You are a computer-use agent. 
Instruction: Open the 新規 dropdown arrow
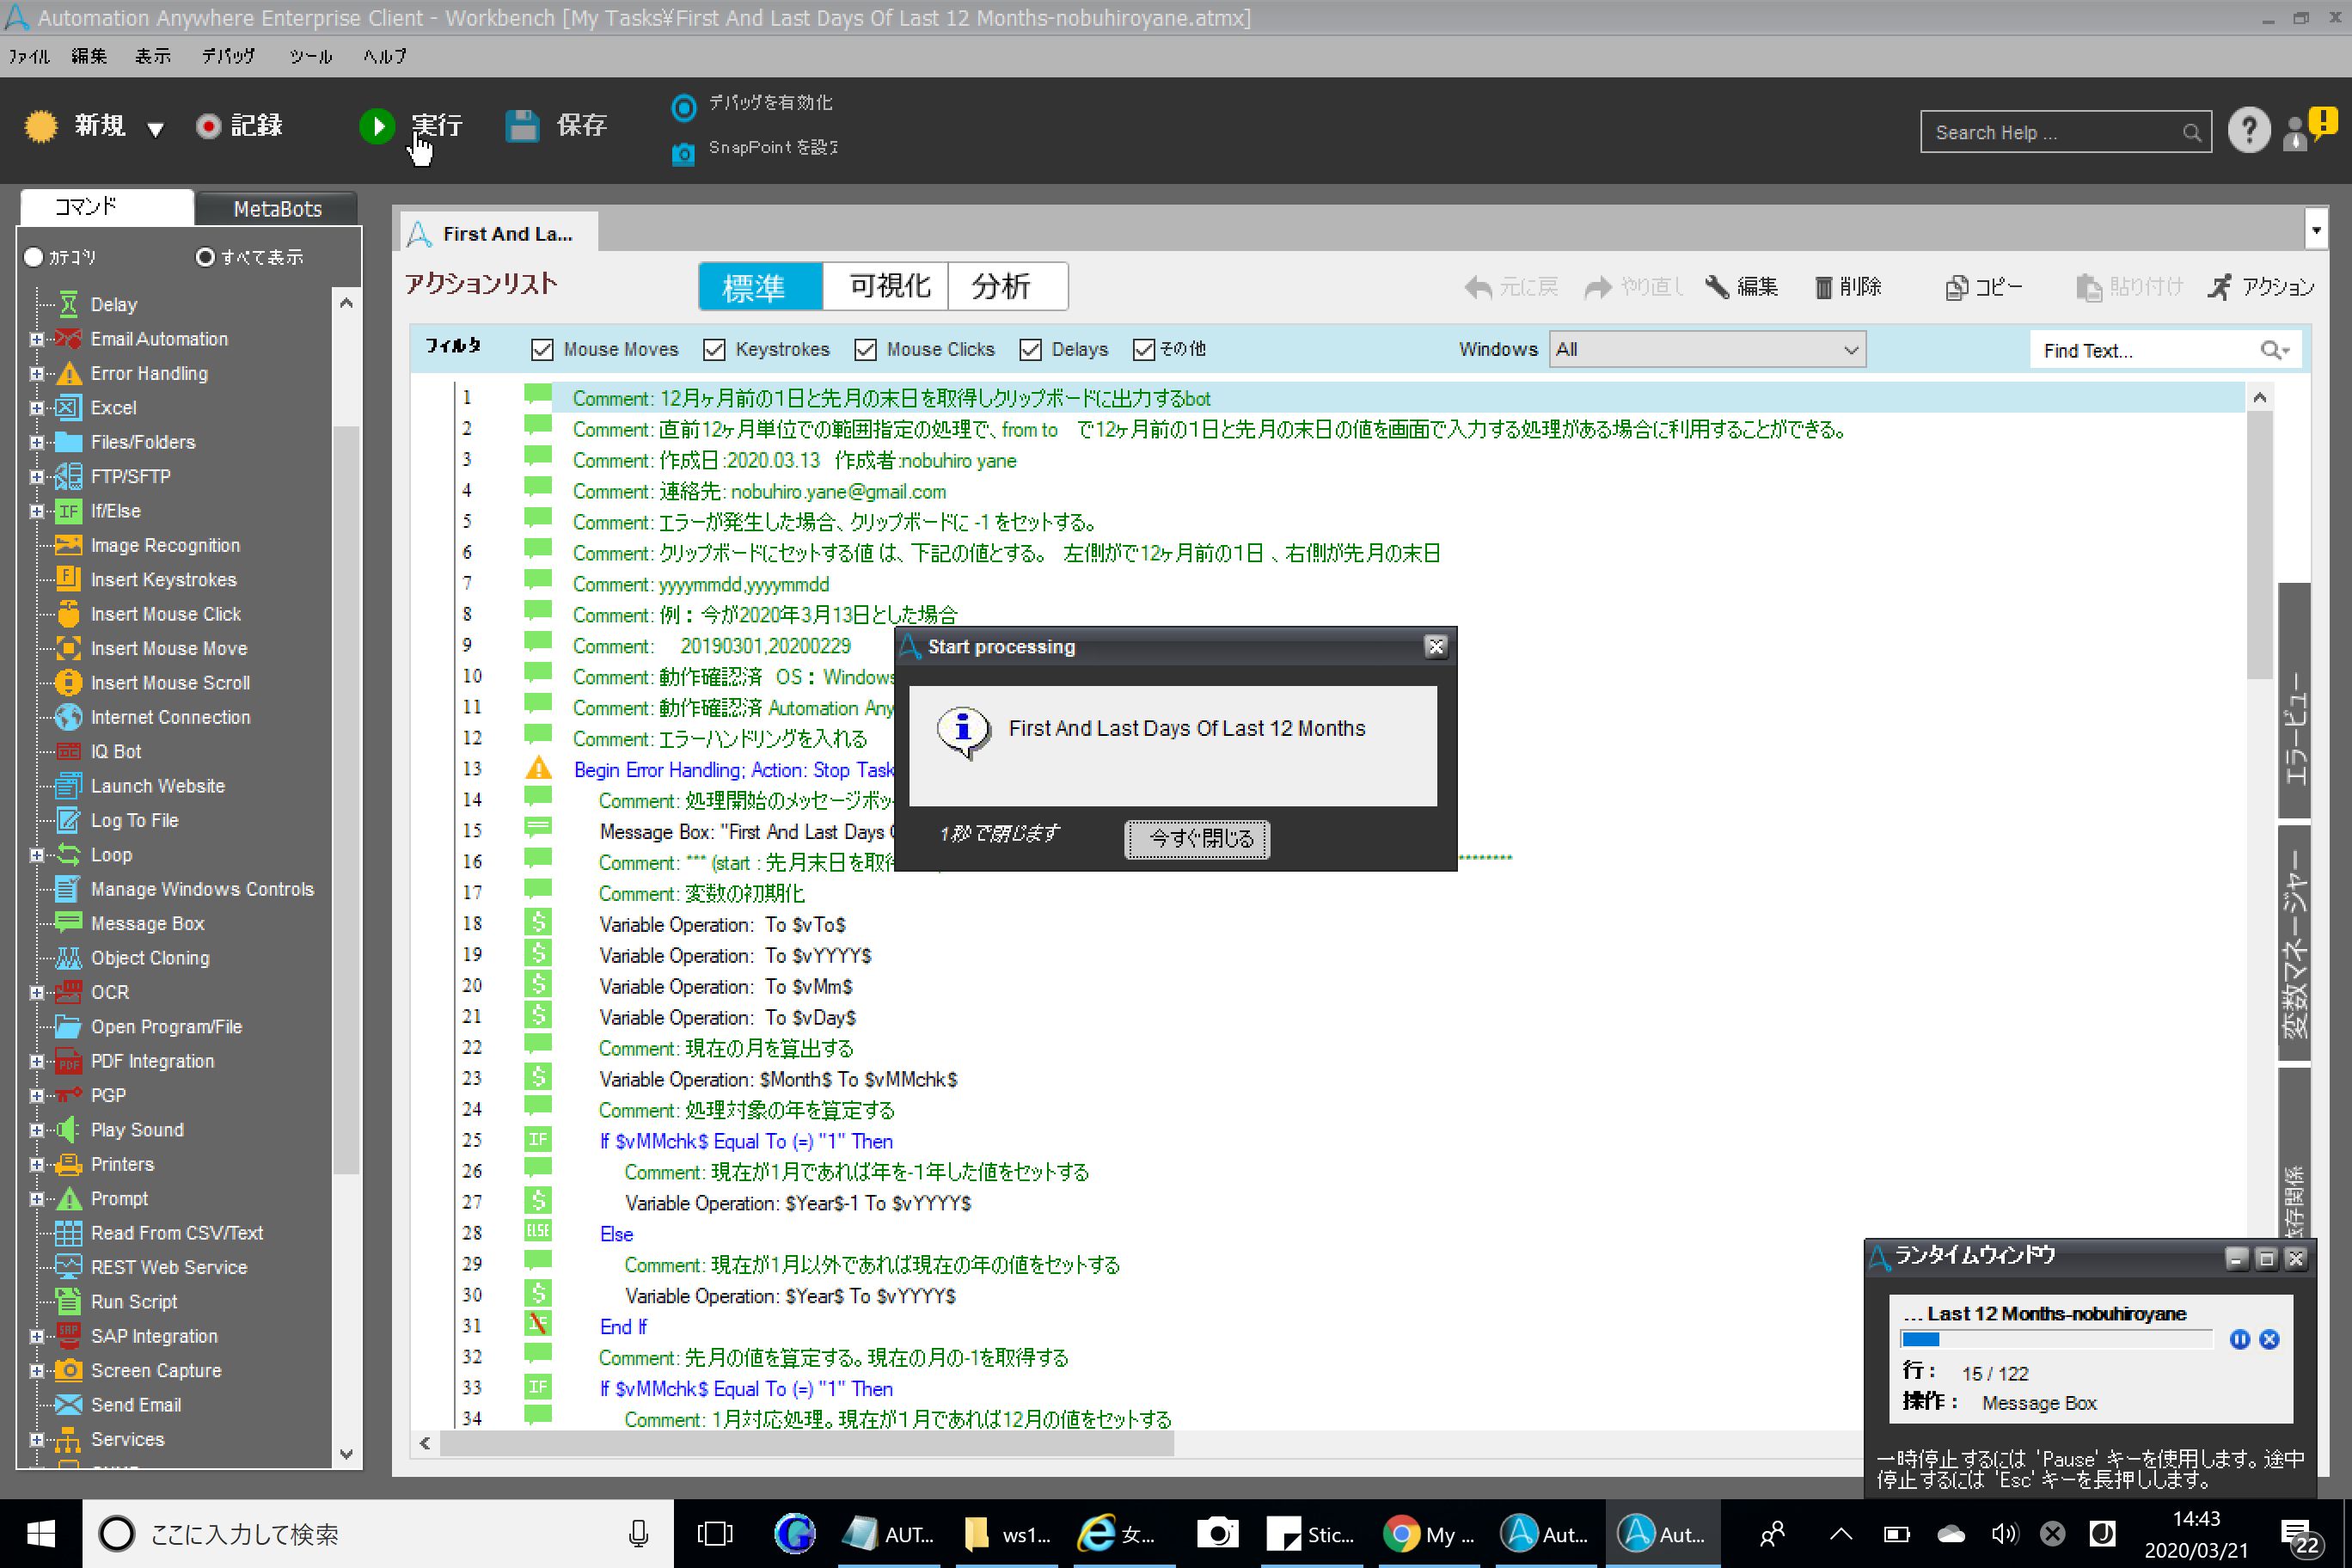click(x=155, y=129)
